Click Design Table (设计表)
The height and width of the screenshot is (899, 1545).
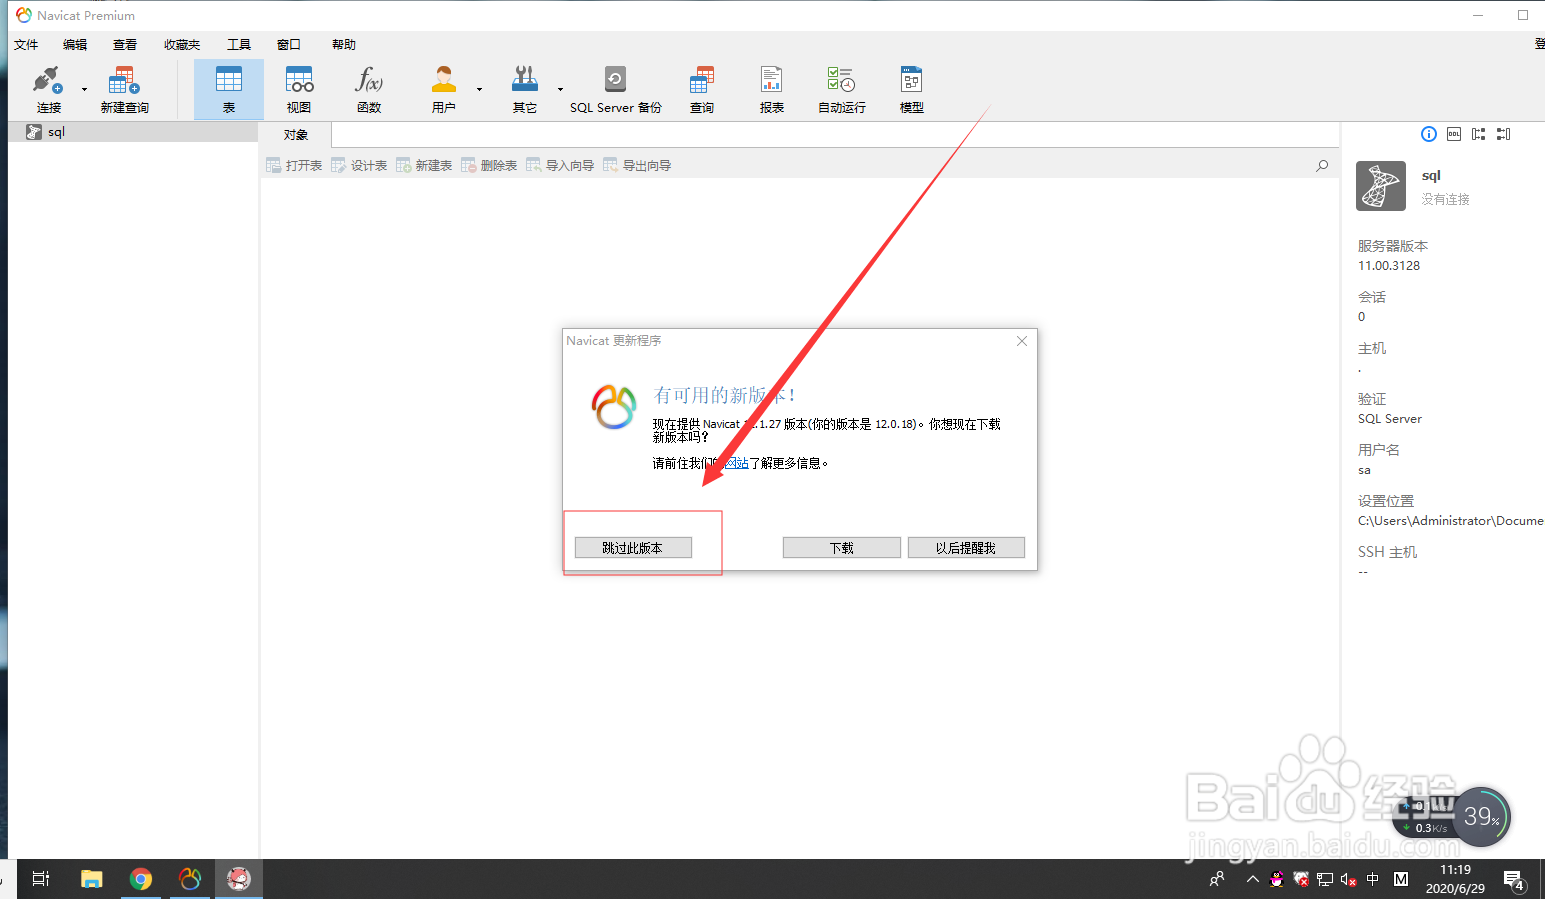click(359, 165)
